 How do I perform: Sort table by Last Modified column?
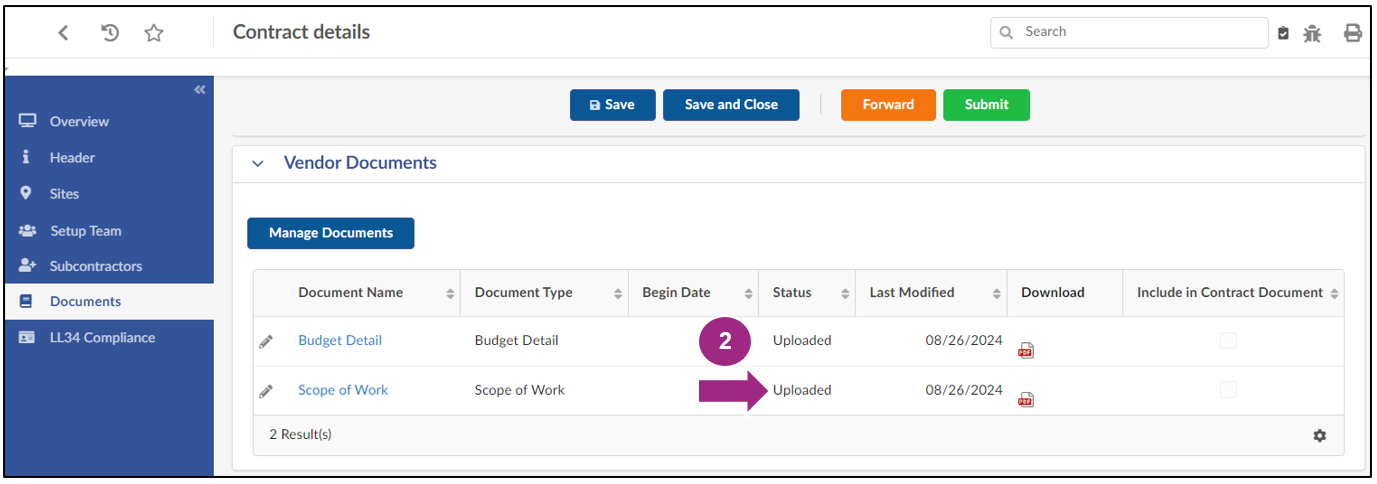pos(912,293)
